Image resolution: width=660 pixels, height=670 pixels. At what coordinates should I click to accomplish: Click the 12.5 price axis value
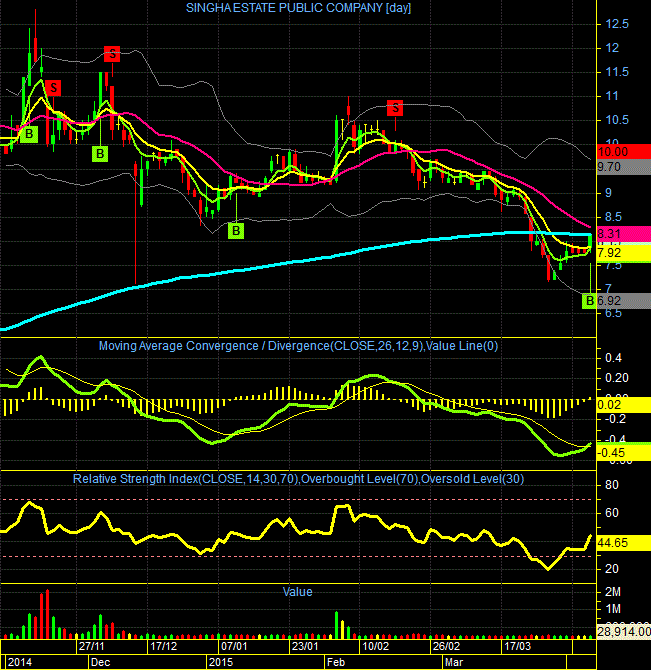(x=617, y=24)
